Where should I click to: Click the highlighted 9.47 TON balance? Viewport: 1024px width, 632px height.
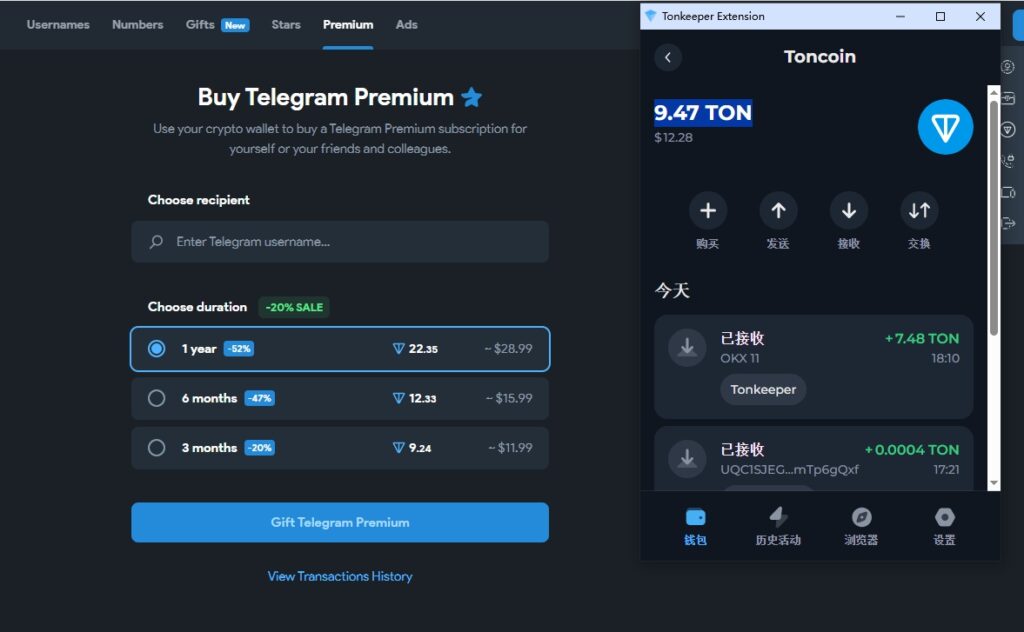point(703,113)
